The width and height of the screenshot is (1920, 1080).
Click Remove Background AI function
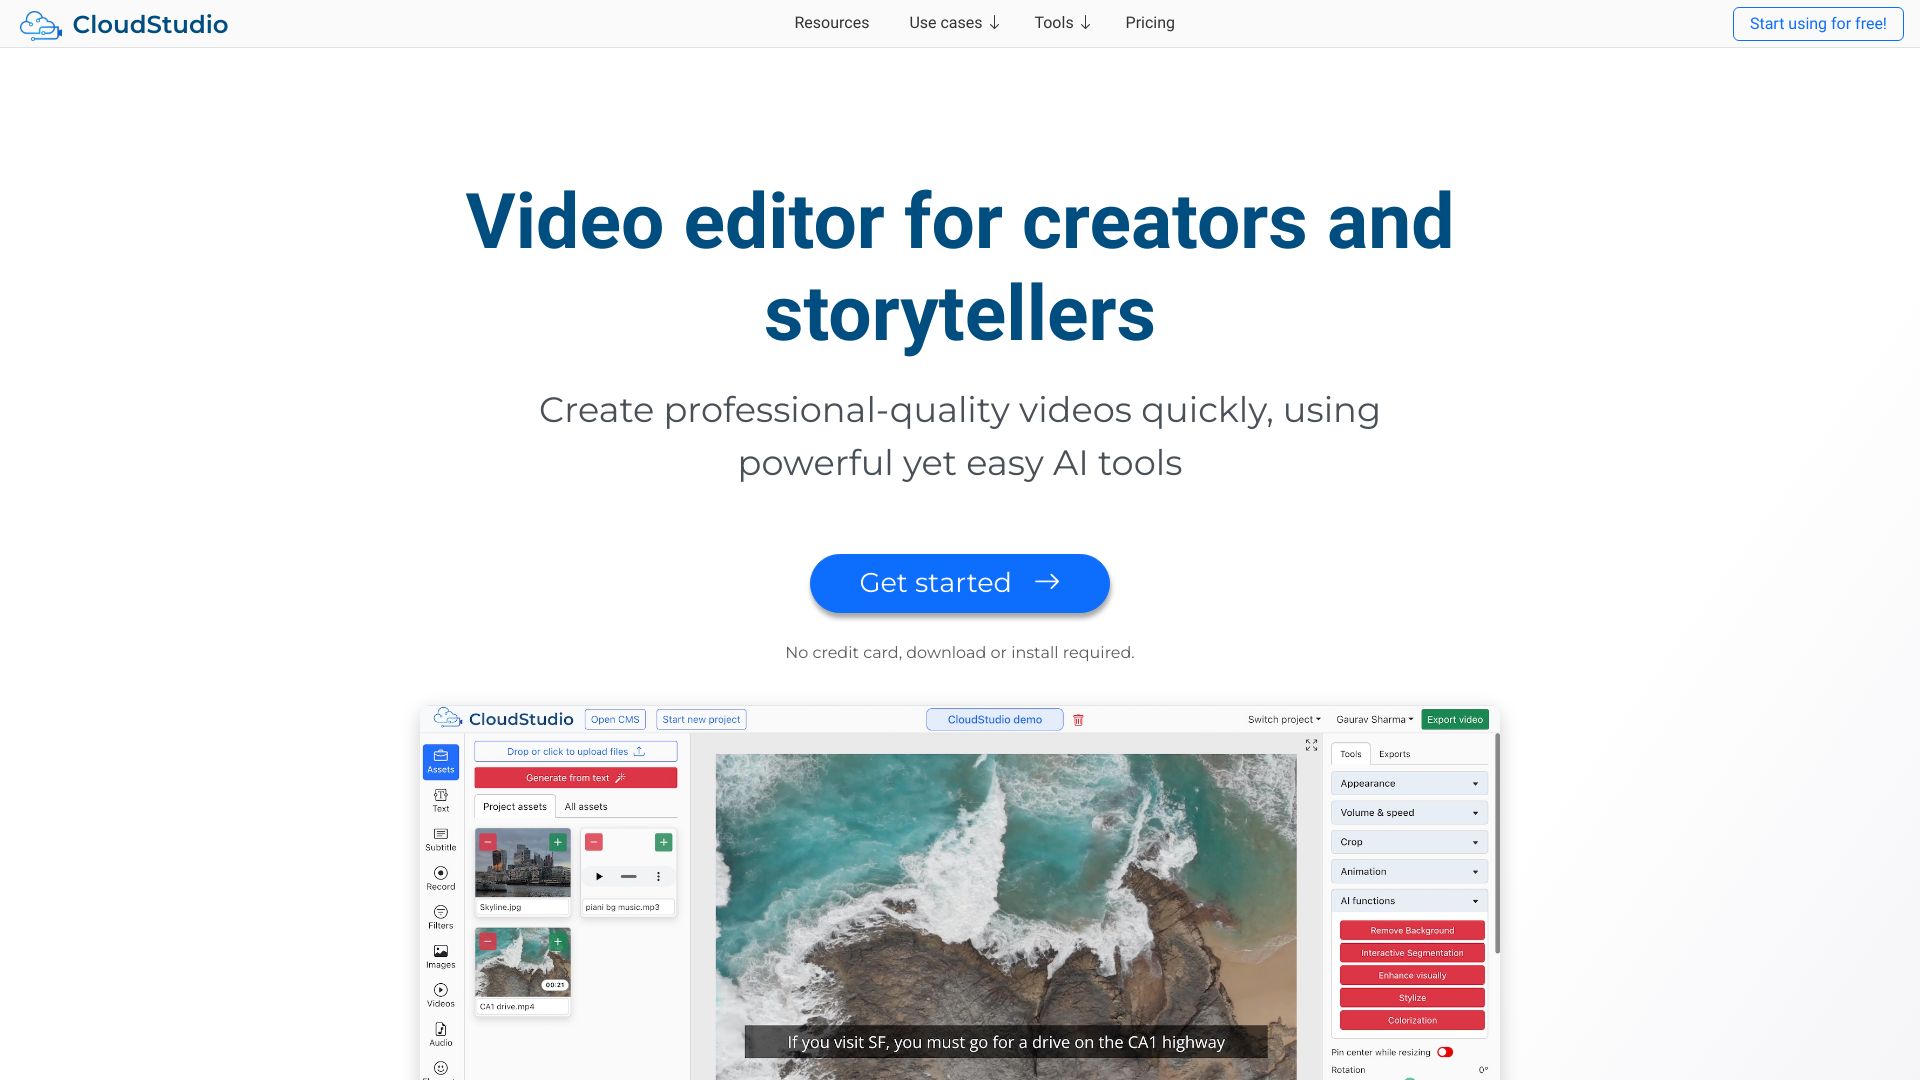(1412, 931)
